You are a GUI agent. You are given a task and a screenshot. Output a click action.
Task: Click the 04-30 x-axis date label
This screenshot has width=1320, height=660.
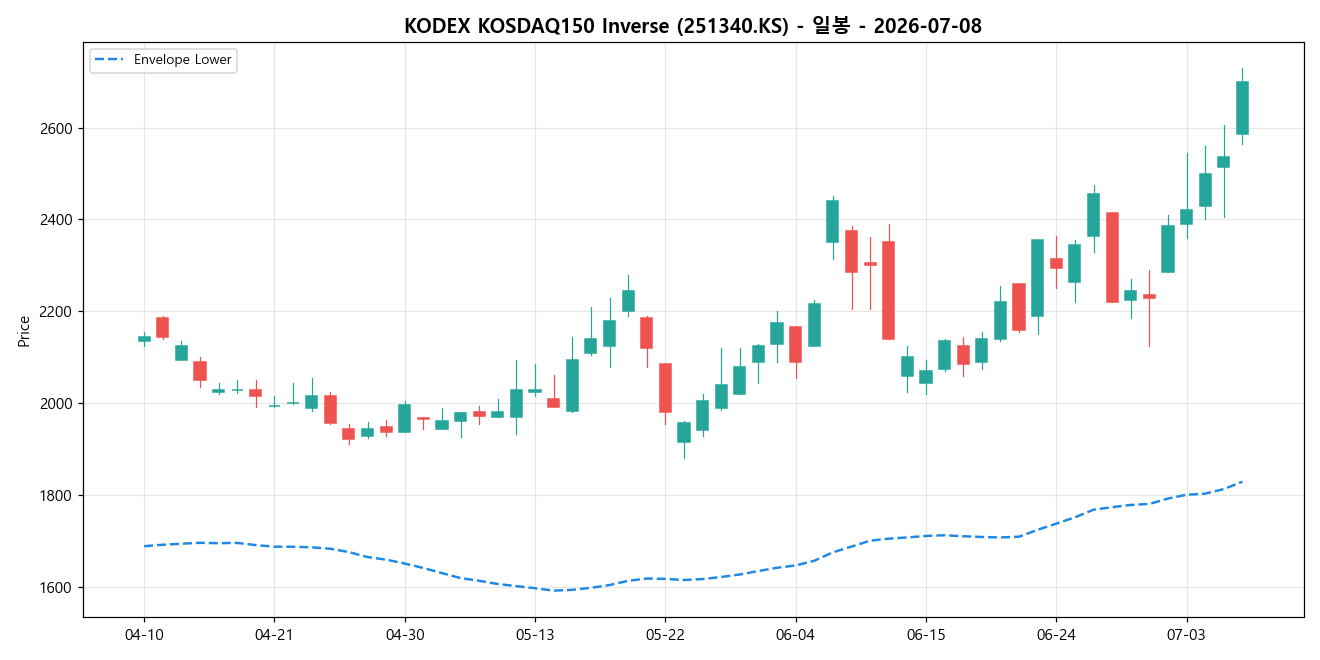pyautogui.click(x=404, y=634)
